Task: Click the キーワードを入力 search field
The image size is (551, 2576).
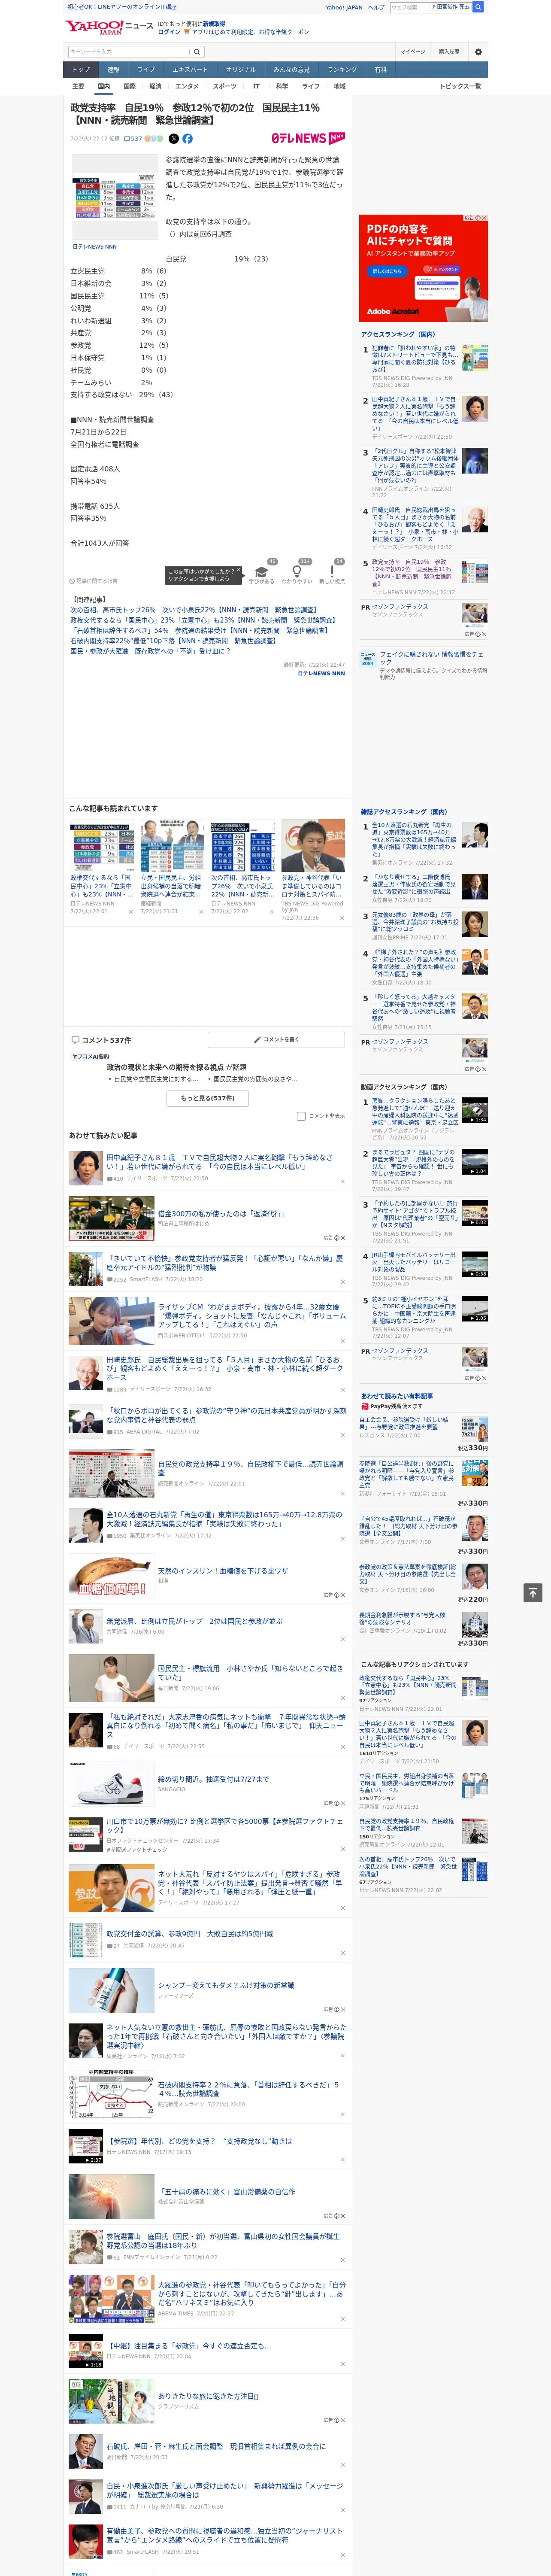Action: pos(129,52)
